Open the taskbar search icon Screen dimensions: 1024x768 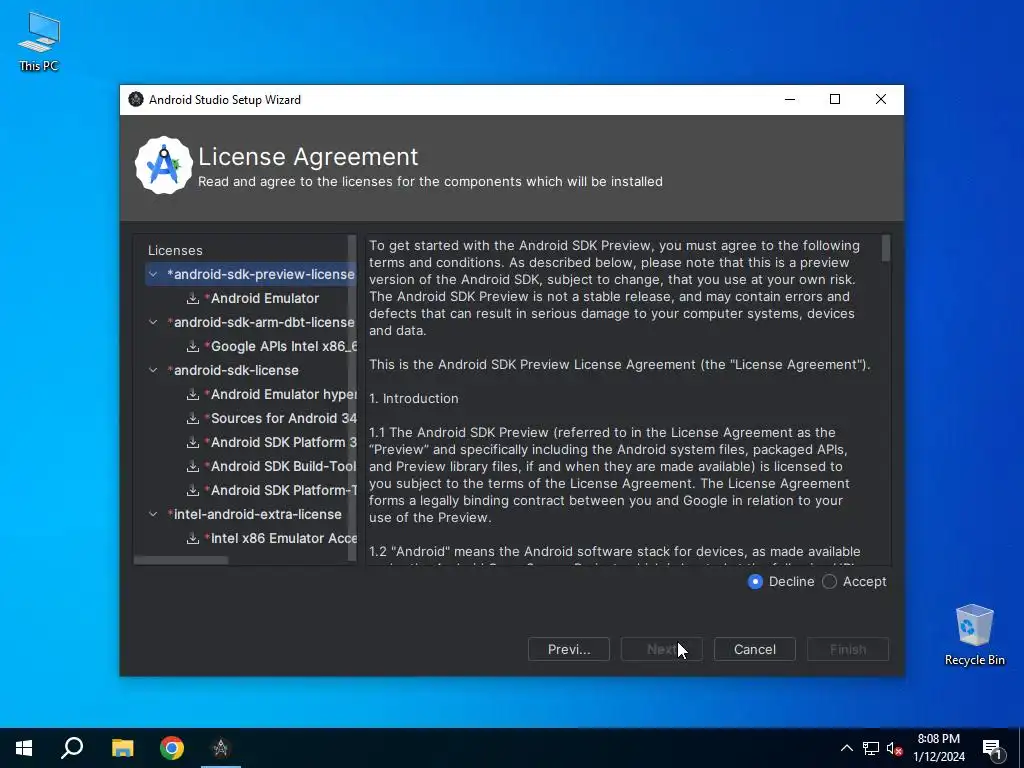[x=72, y=748]
